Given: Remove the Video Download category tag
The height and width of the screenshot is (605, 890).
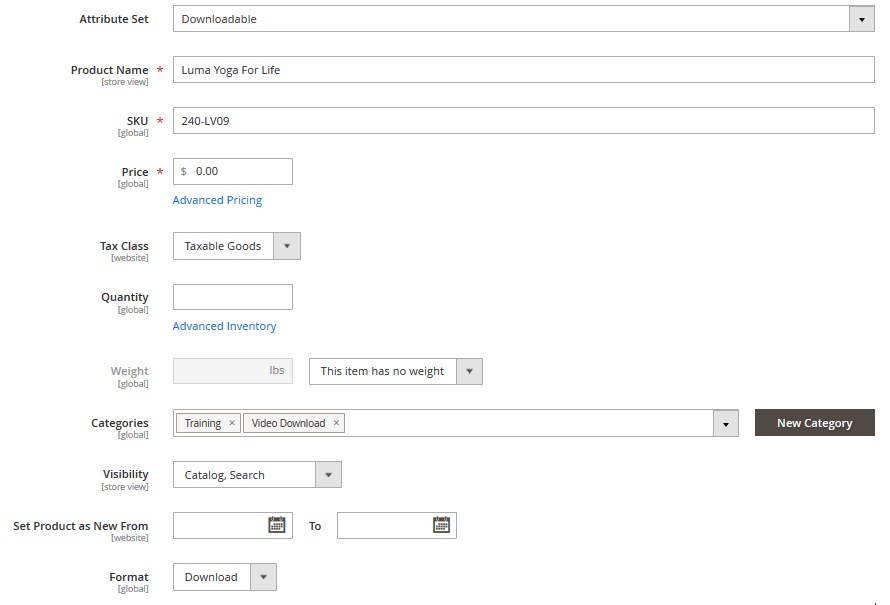Looking at the screenshot, I should coord(336,423).
